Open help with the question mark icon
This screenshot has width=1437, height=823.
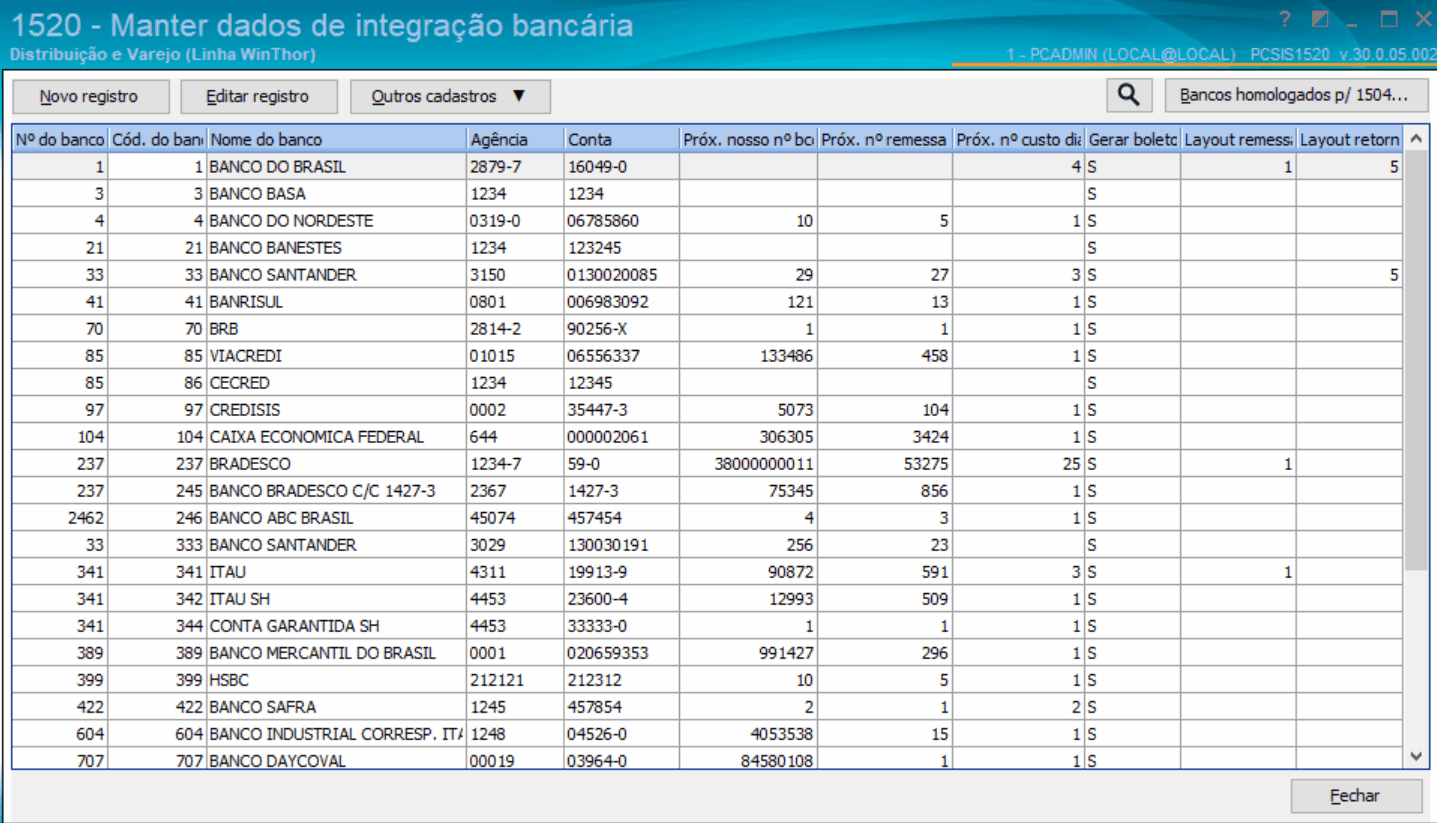tap(1285, 19)
